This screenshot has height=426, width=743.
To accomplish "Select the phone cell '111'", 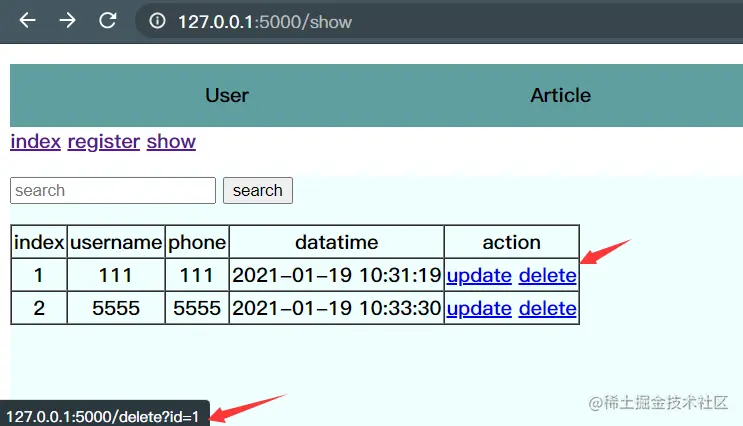I will click(x=197, y=275).
